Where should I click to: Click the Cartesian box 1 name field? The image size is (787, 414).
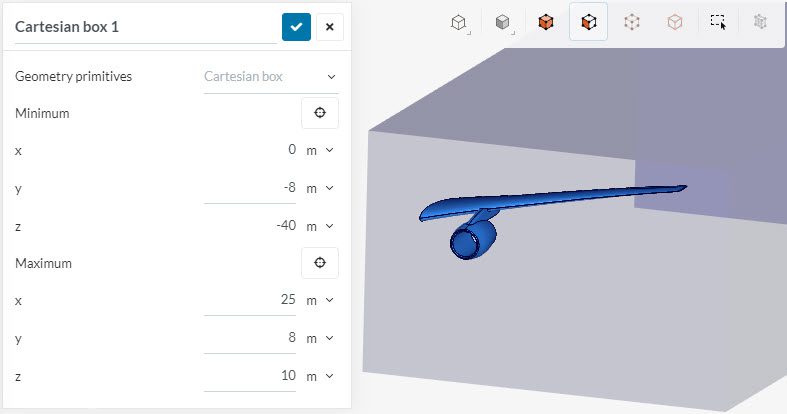[x=146, y=27]
